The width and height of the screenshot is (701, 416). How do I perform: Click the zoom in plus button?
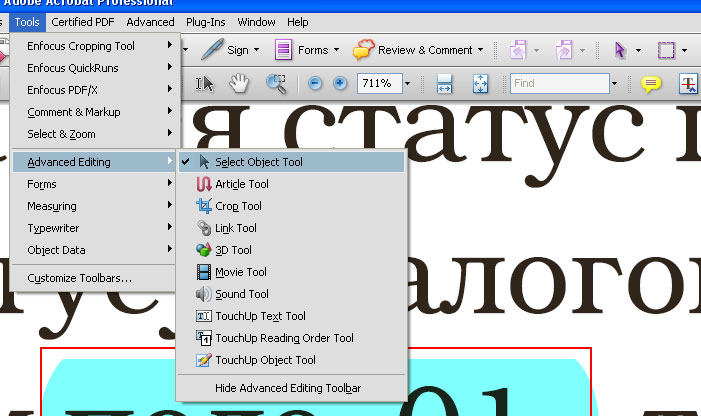(x=340, y=83)
